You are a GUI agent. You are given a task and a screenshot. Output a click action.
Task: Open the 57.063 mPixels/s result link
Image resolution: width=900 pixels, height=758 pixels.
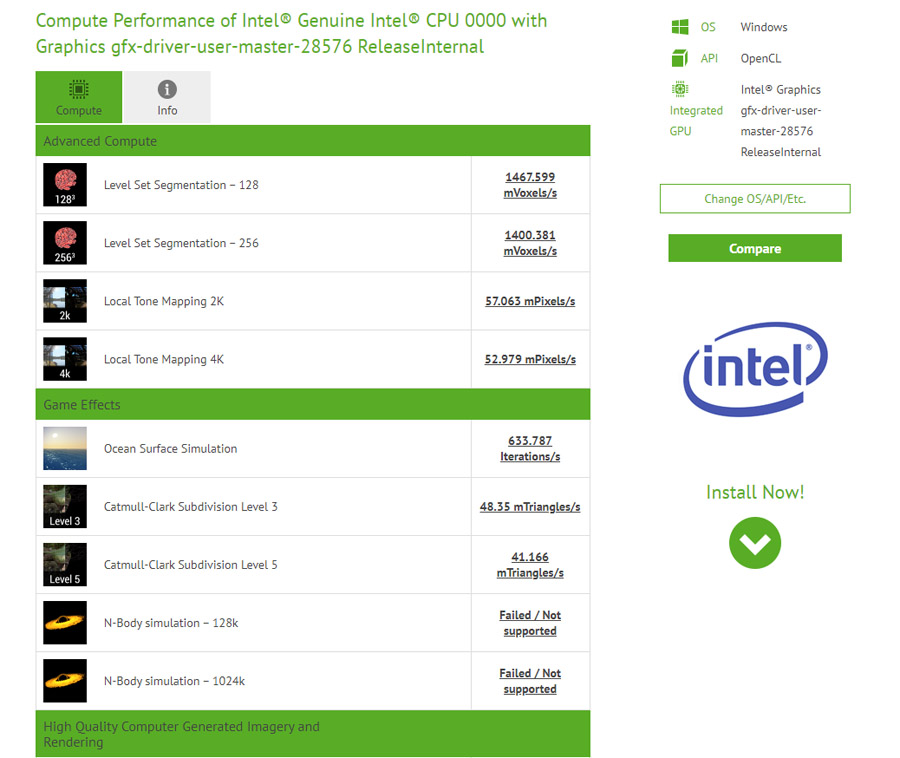(x=530, y=301)
